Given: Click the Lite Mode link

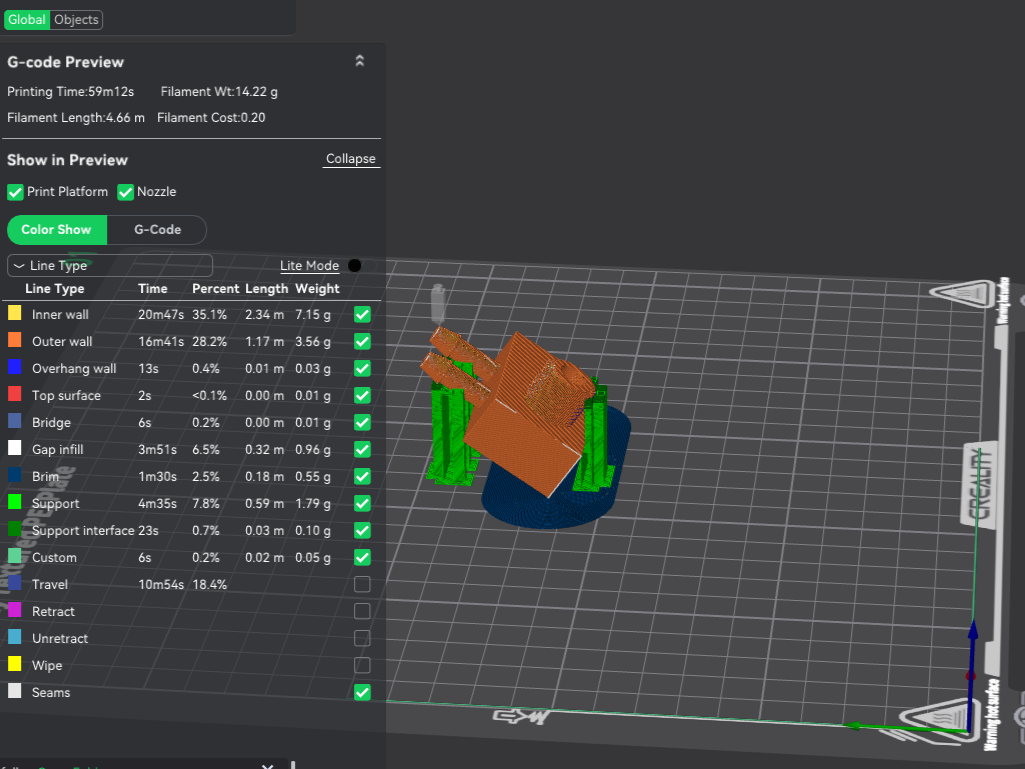Looking at the screenshot, I should (310, 265).
